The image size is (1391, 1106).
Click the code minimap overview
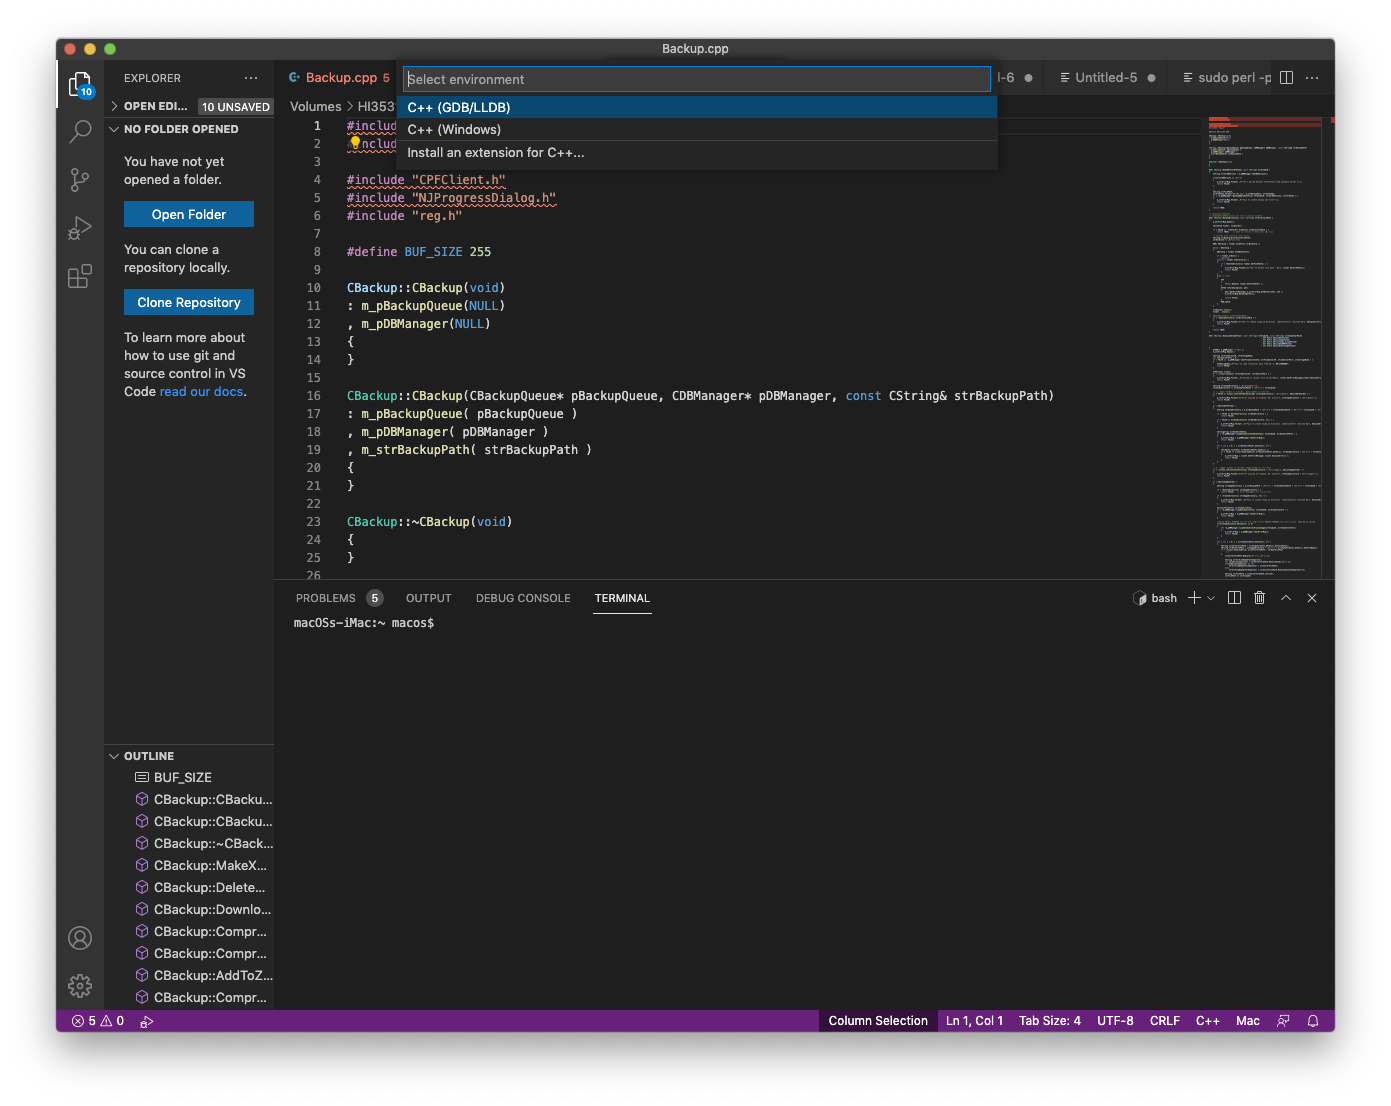click(1265, 348)
